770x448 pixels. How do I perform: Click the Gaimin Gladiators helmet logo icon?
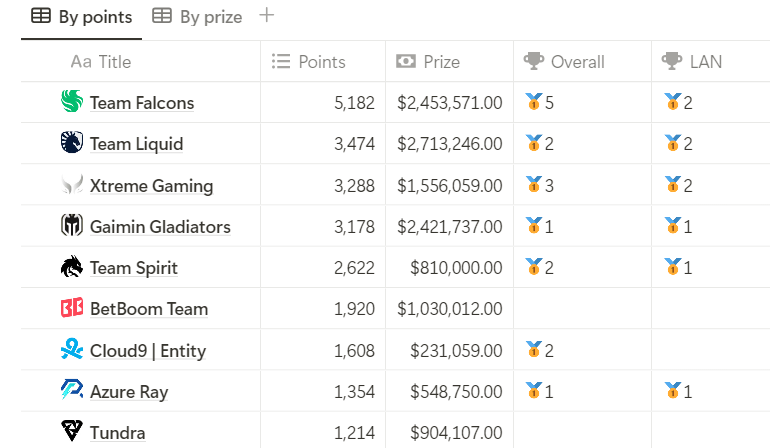pyautogui.click(x=72, y=225)
